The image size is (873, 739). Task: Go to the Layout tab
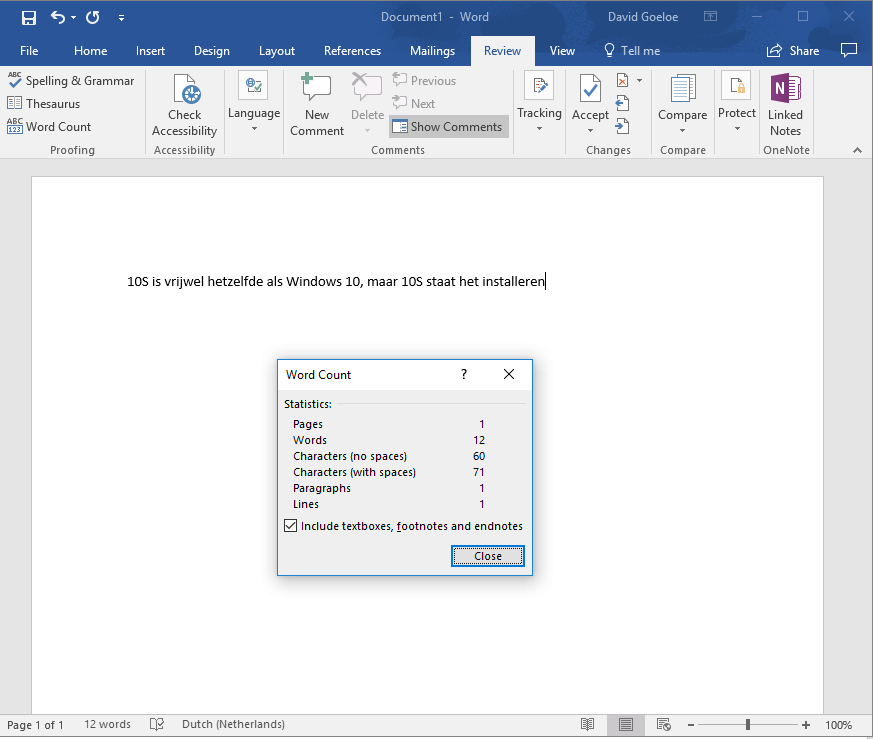tap(277, 51)
